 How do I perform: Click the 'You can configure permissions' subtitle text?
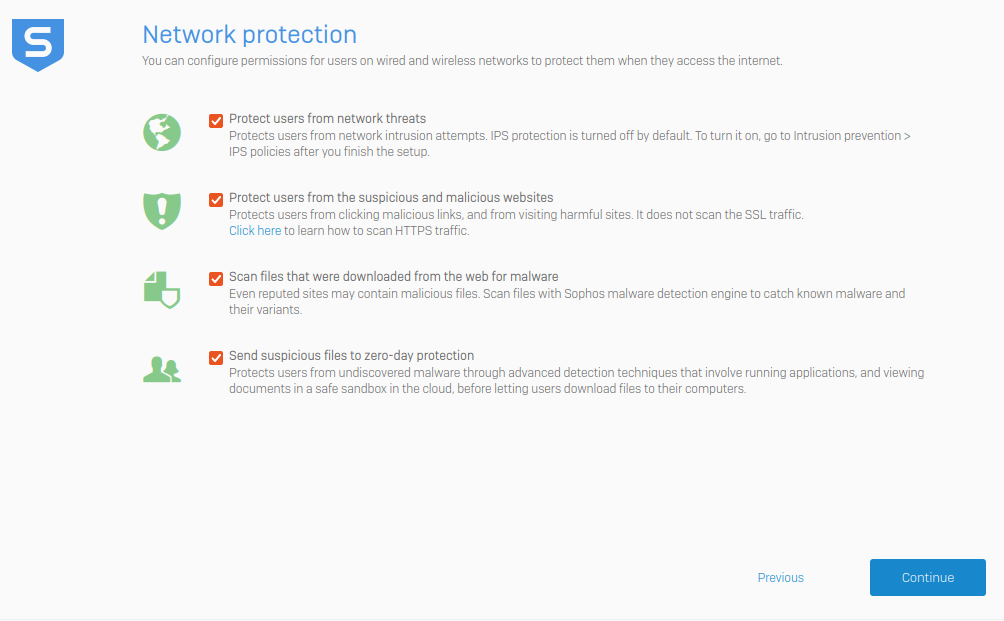pyautogui.click(x=462, y=61)
